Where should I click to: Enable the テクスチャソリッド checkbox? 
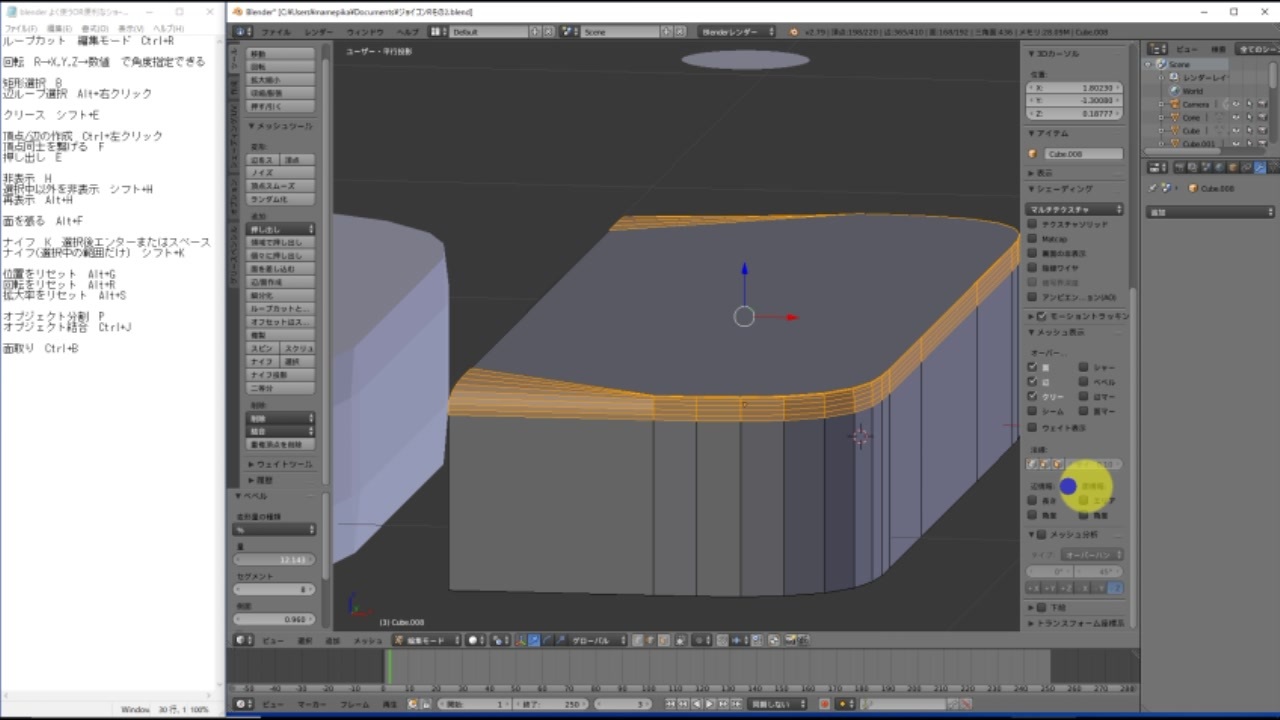click(1033, 225)
